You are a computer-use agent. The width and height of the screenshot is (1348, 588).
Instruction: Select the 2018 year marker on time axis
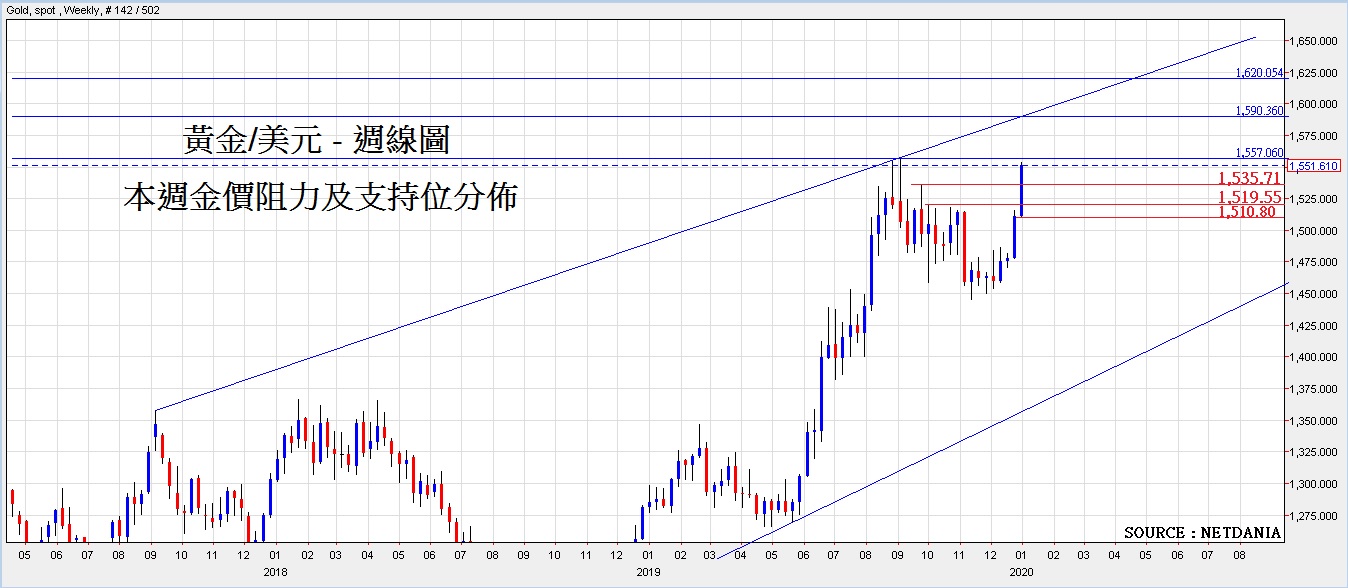tap(274, 575)
